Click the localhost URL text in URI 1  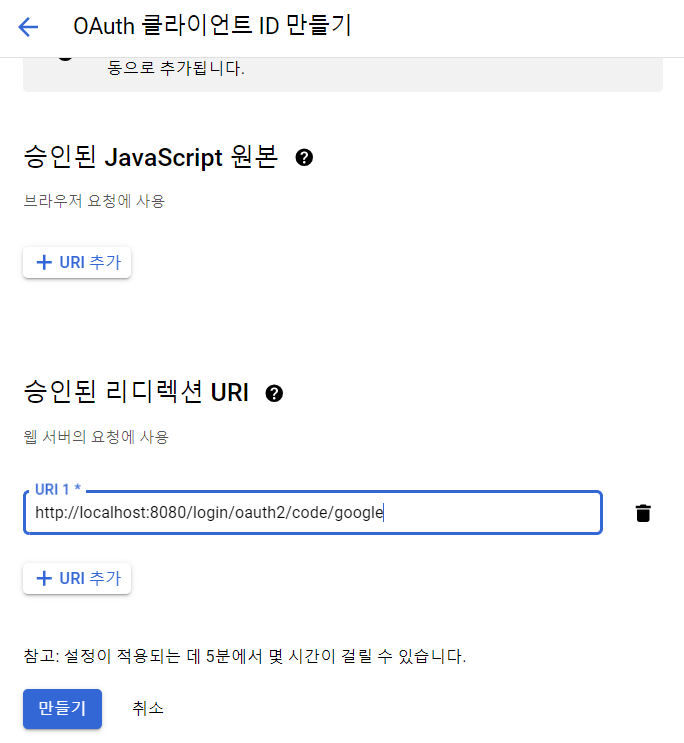click(209, 513)
